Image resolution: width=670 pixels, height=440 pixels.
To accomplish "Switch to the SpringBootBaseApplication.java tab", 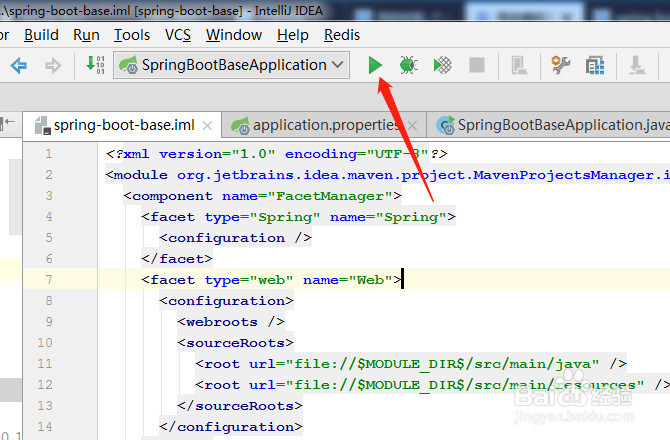I will (551, 125).
